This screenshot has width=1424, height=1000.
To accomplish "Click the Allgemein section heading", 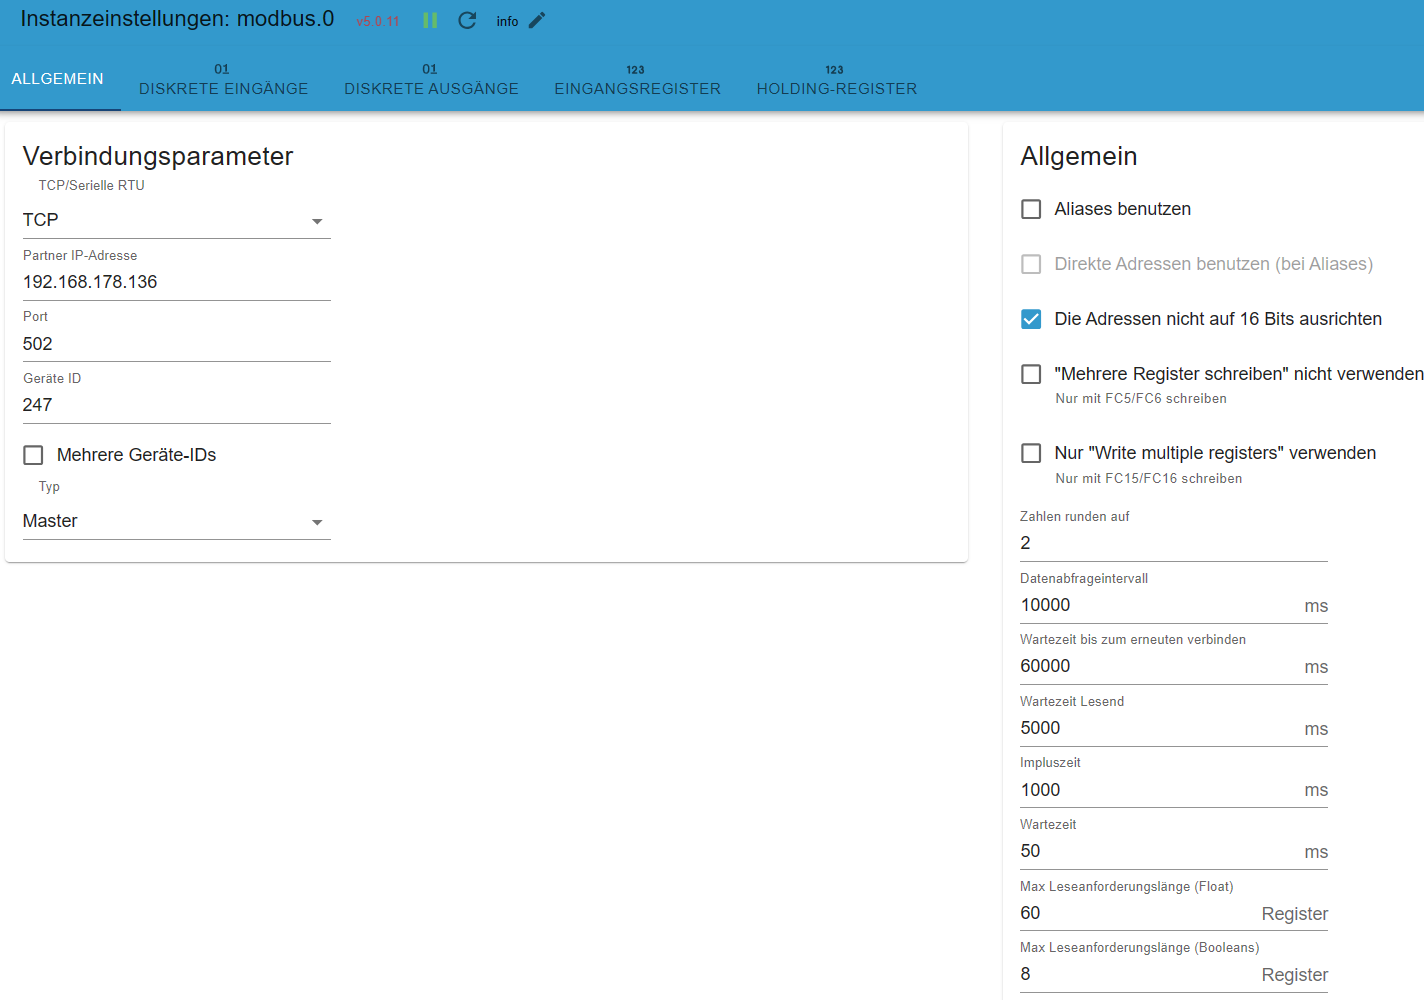I will [1079, 156].
